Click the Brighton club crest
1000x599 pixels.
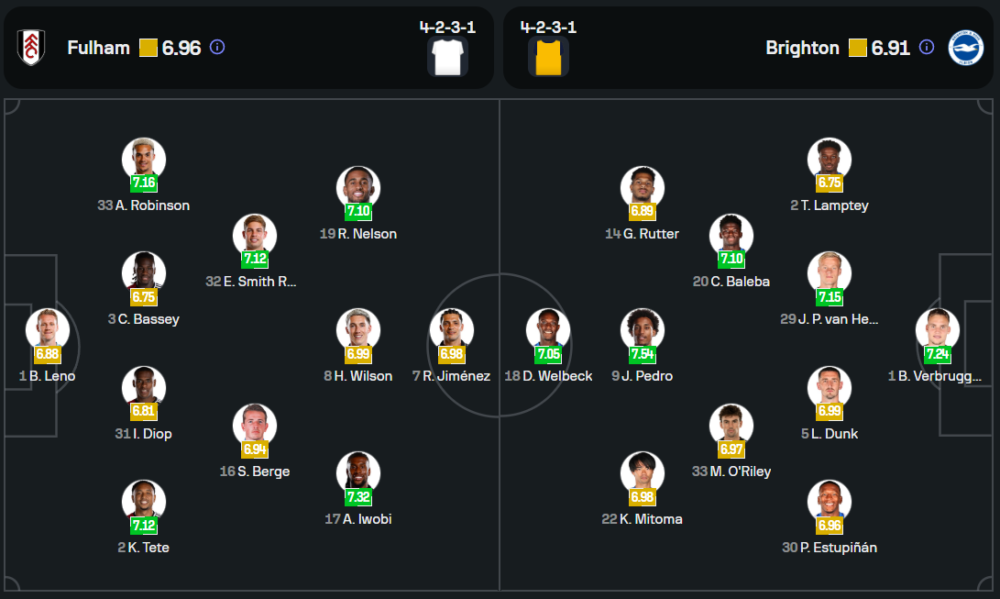click(966, 47)
